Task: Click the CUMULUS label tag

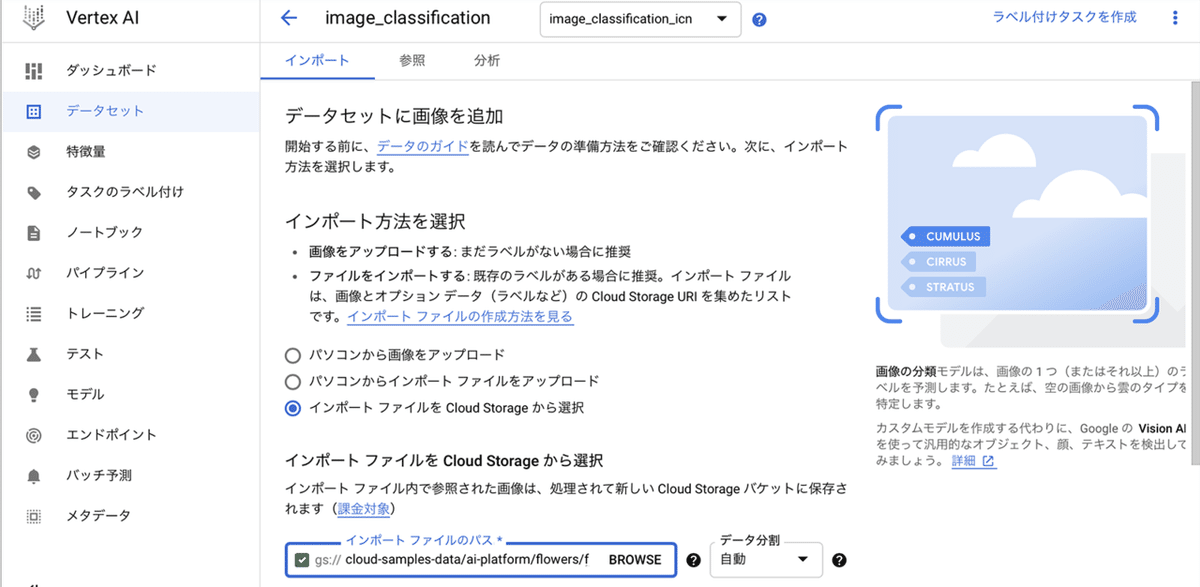Action: [946, 237]
